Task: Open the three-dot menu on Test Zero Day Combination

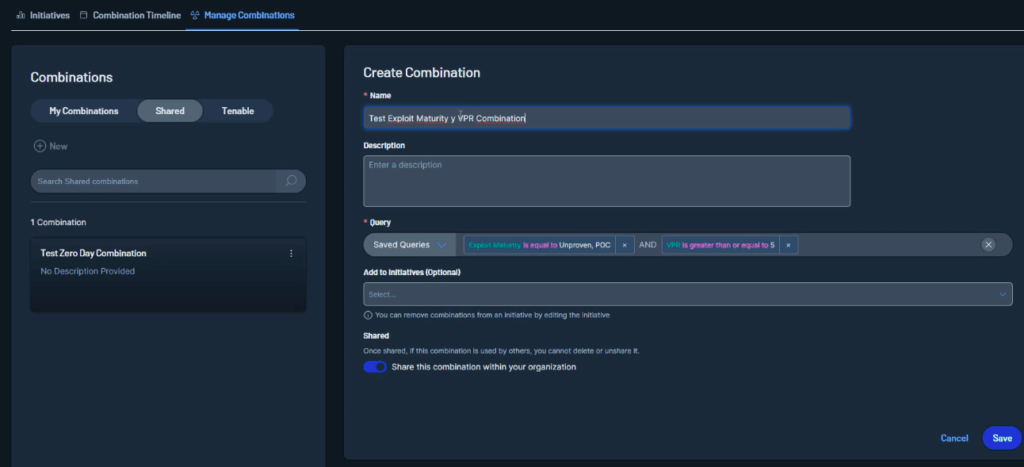Action: [x=291, y=253]
